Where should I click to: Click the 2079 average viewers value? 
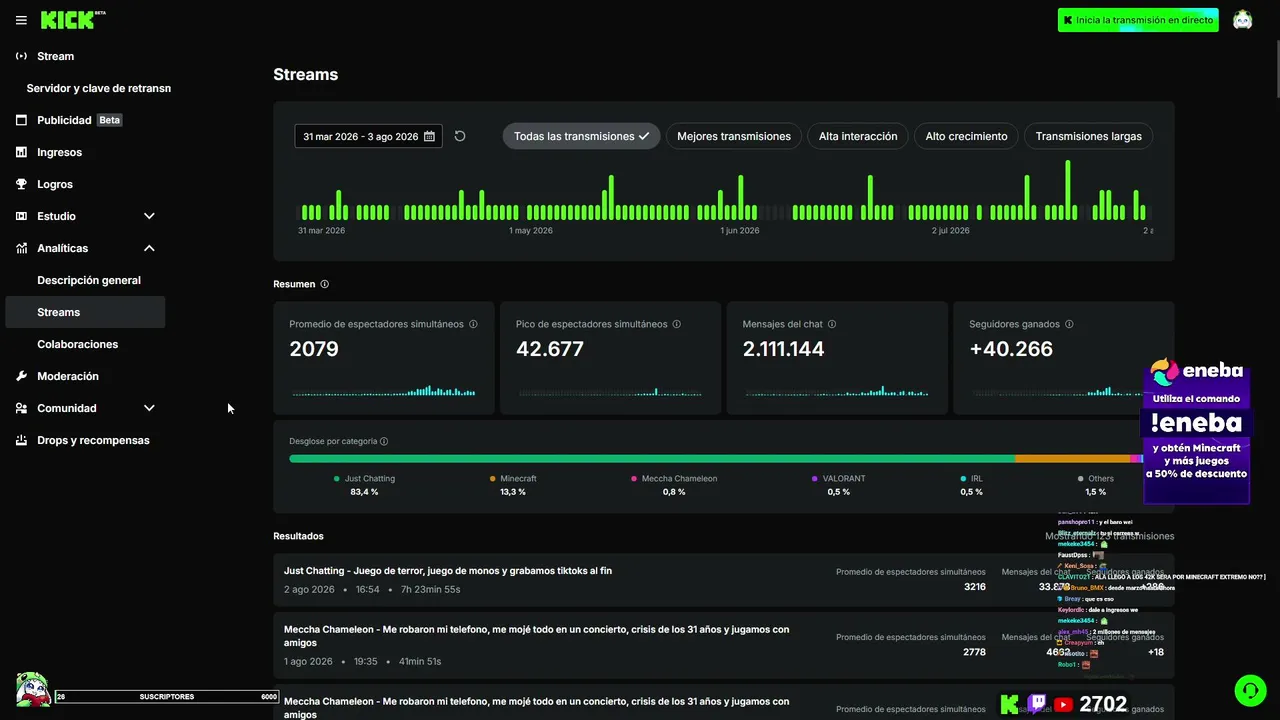coord(314,349)
